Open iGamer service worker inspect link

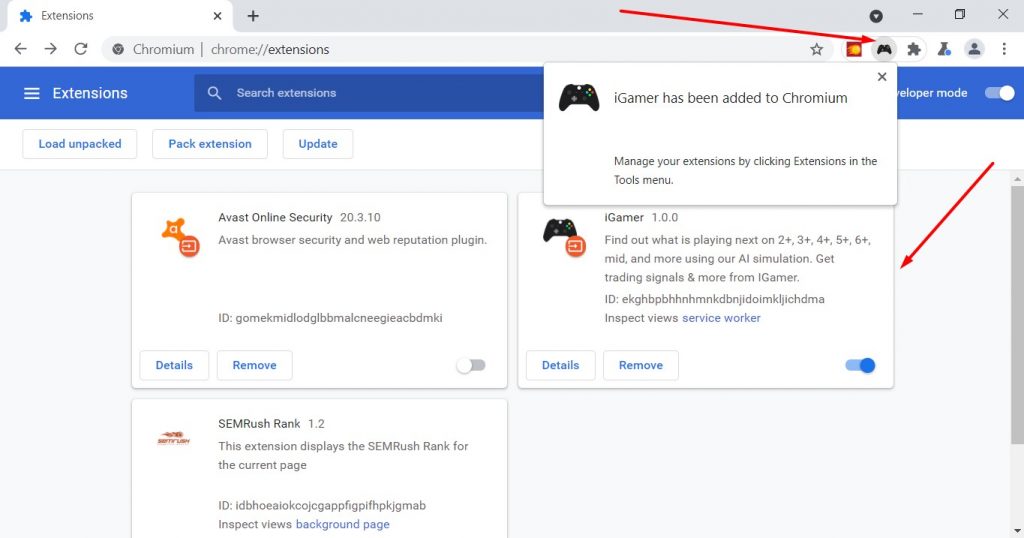pyautogui.click(x=721, y=318)
